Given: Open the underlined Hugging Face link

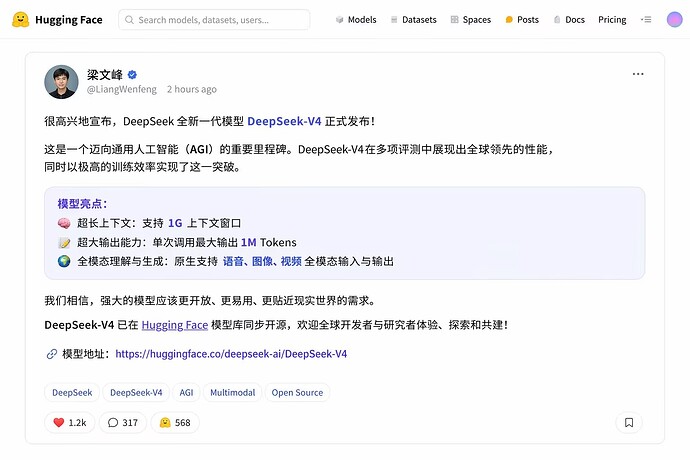Looking at the screenshot, I should tap(175, 325).
